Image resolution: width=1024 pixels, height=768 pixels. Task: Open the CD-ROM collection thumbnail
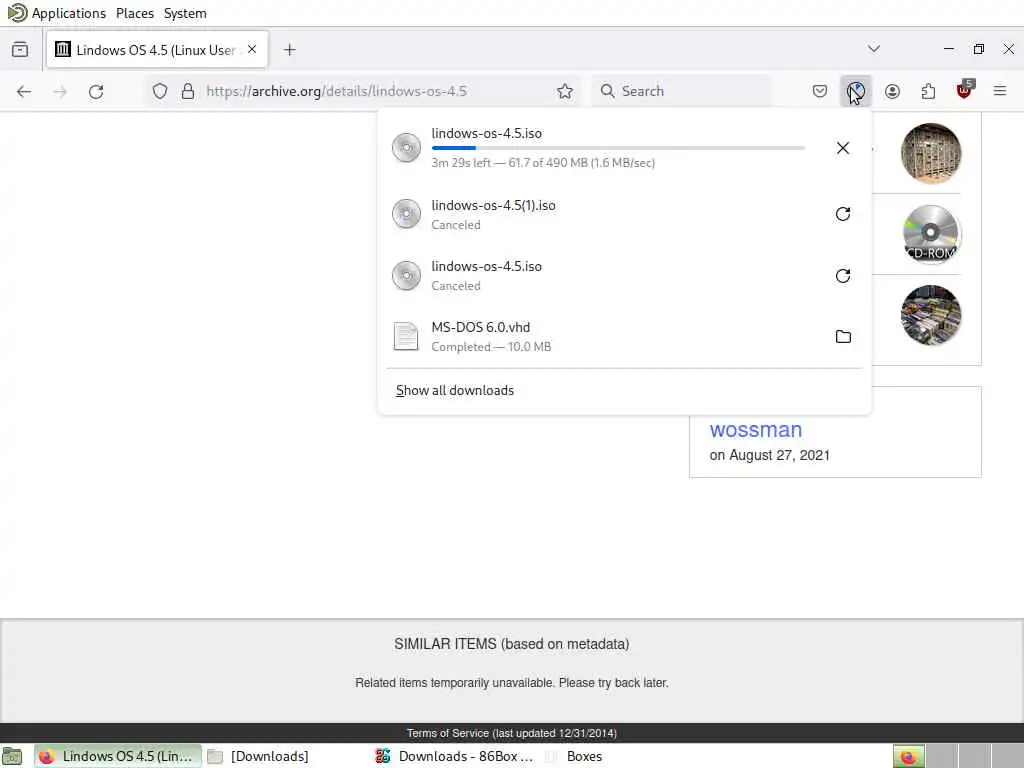pyautogui.click(x=931, y=234)
